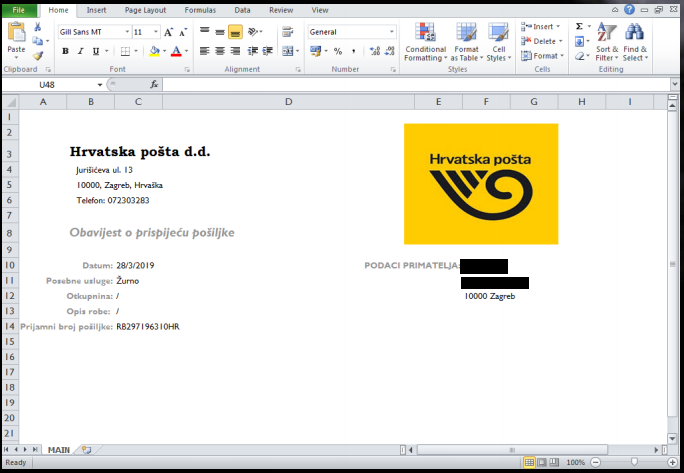Open Sort & Filter menu
Screen dimensions: 684x473
pos(607,42)
